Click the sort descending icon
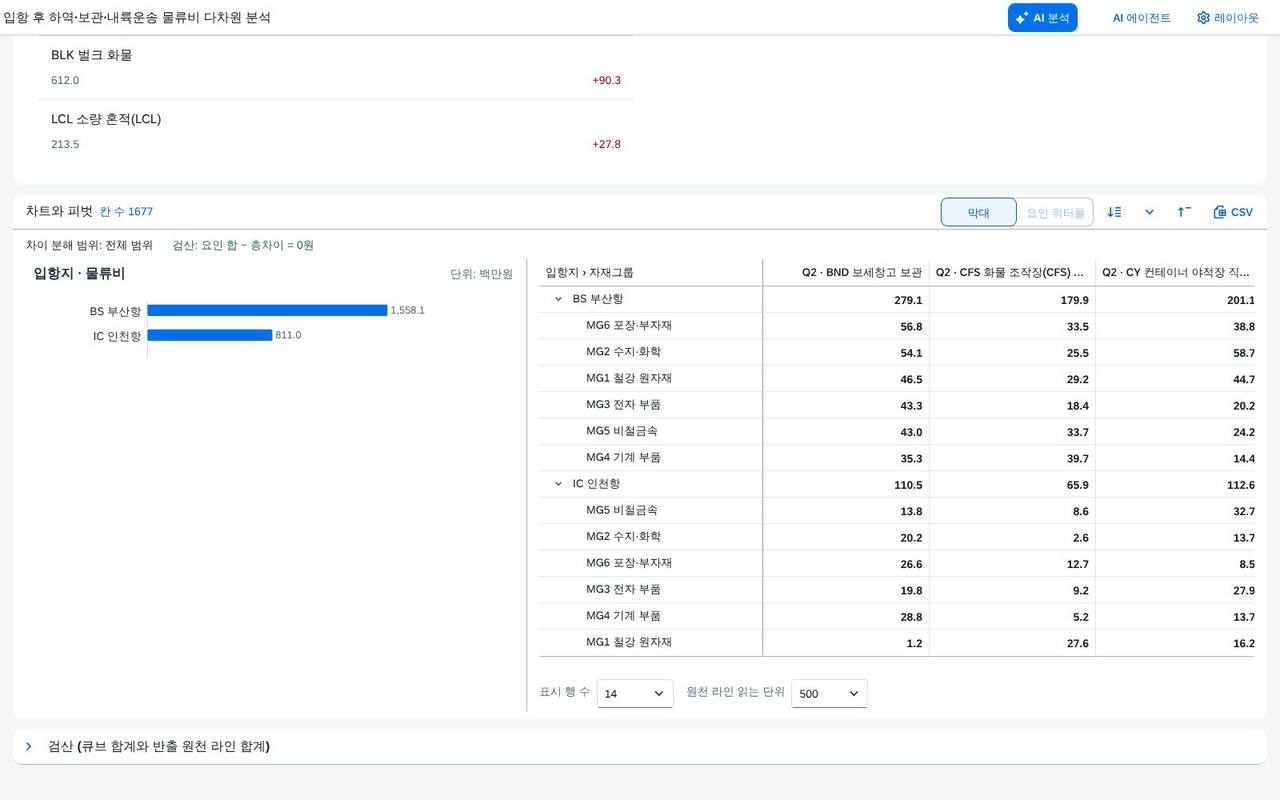Viewport: 1280px width, 800px height. (x=1115, y=212)
